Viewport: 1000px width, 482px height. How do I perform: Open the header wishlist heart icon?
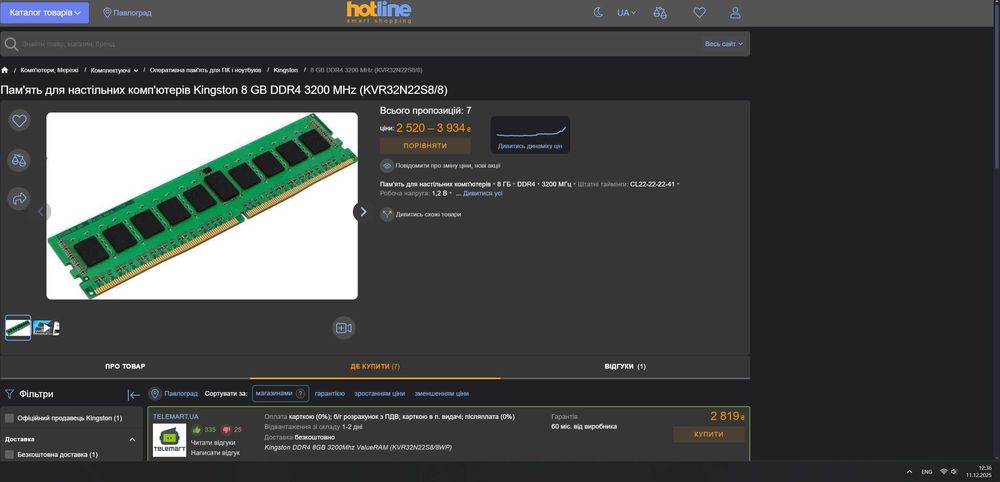[x=700, y=13]
